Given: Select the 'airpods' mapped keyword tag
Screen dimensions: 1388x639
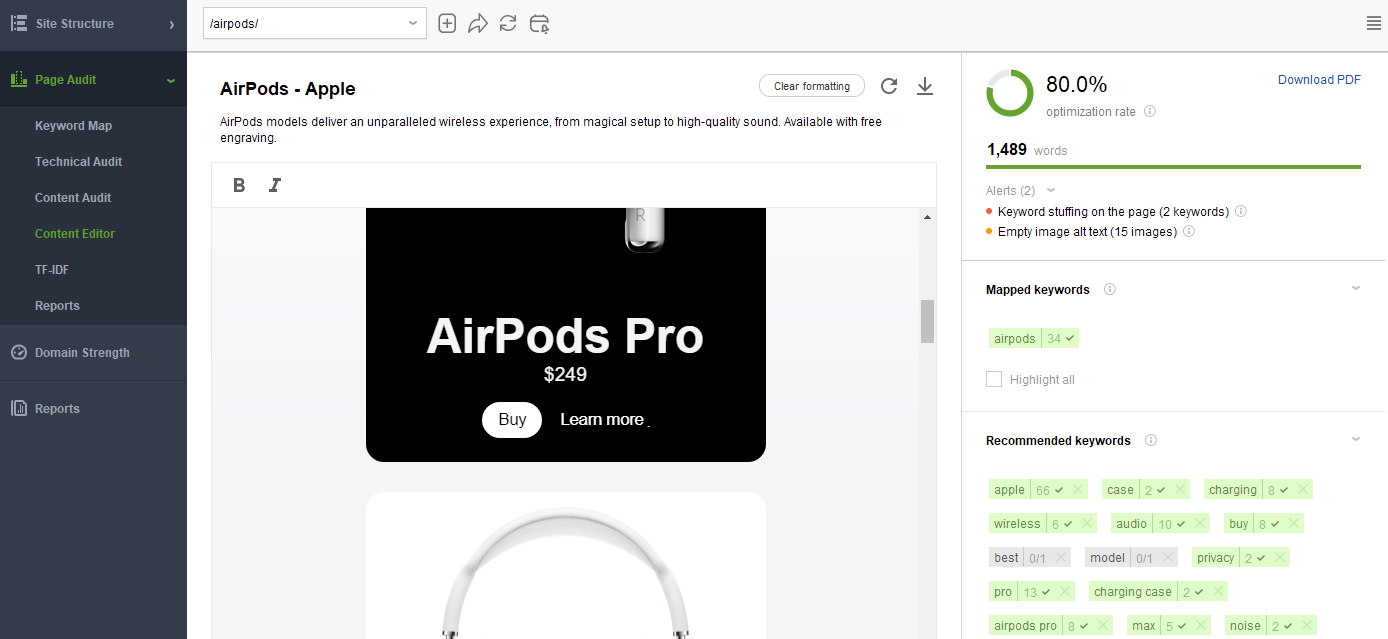Looking at the screenshot, I should tap(1034, 339).
